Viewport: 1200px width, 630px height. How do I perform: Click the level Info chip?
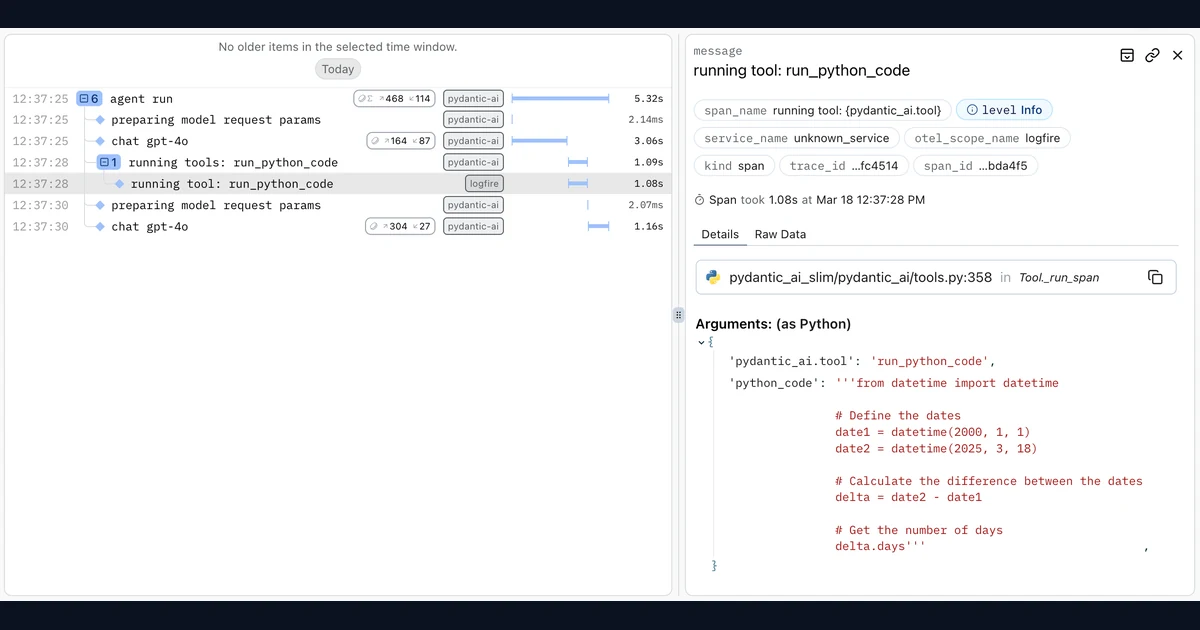click(x=1004, y=110)
